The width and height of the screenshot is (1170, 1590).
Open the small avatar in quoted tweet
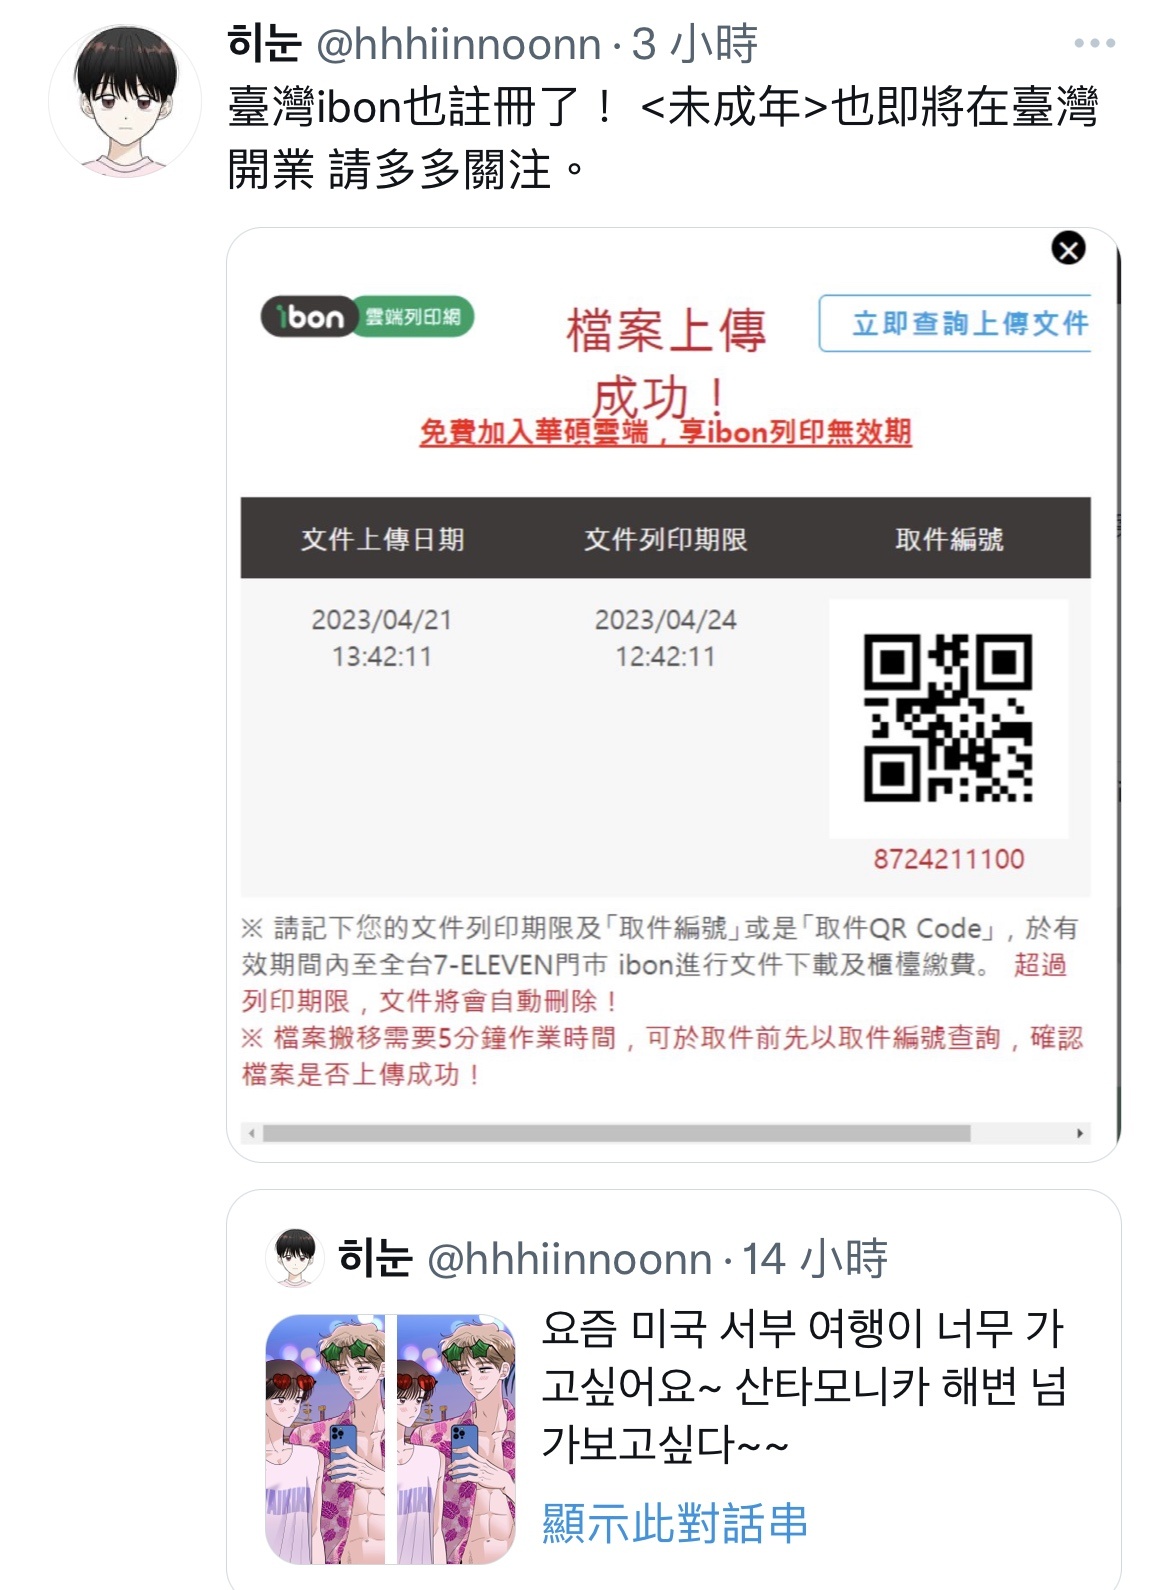point(294,1257)
